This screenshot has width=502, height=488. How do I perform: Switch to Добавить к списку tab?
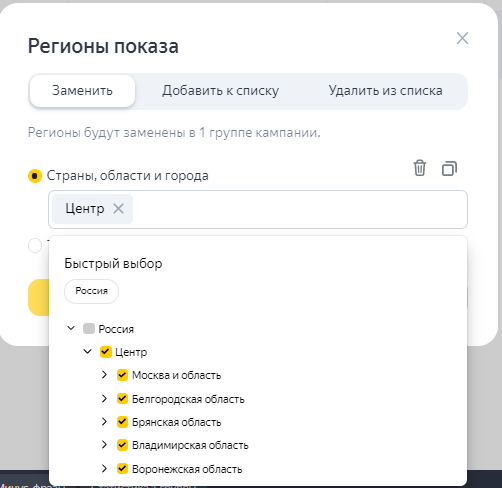[220, 91]
